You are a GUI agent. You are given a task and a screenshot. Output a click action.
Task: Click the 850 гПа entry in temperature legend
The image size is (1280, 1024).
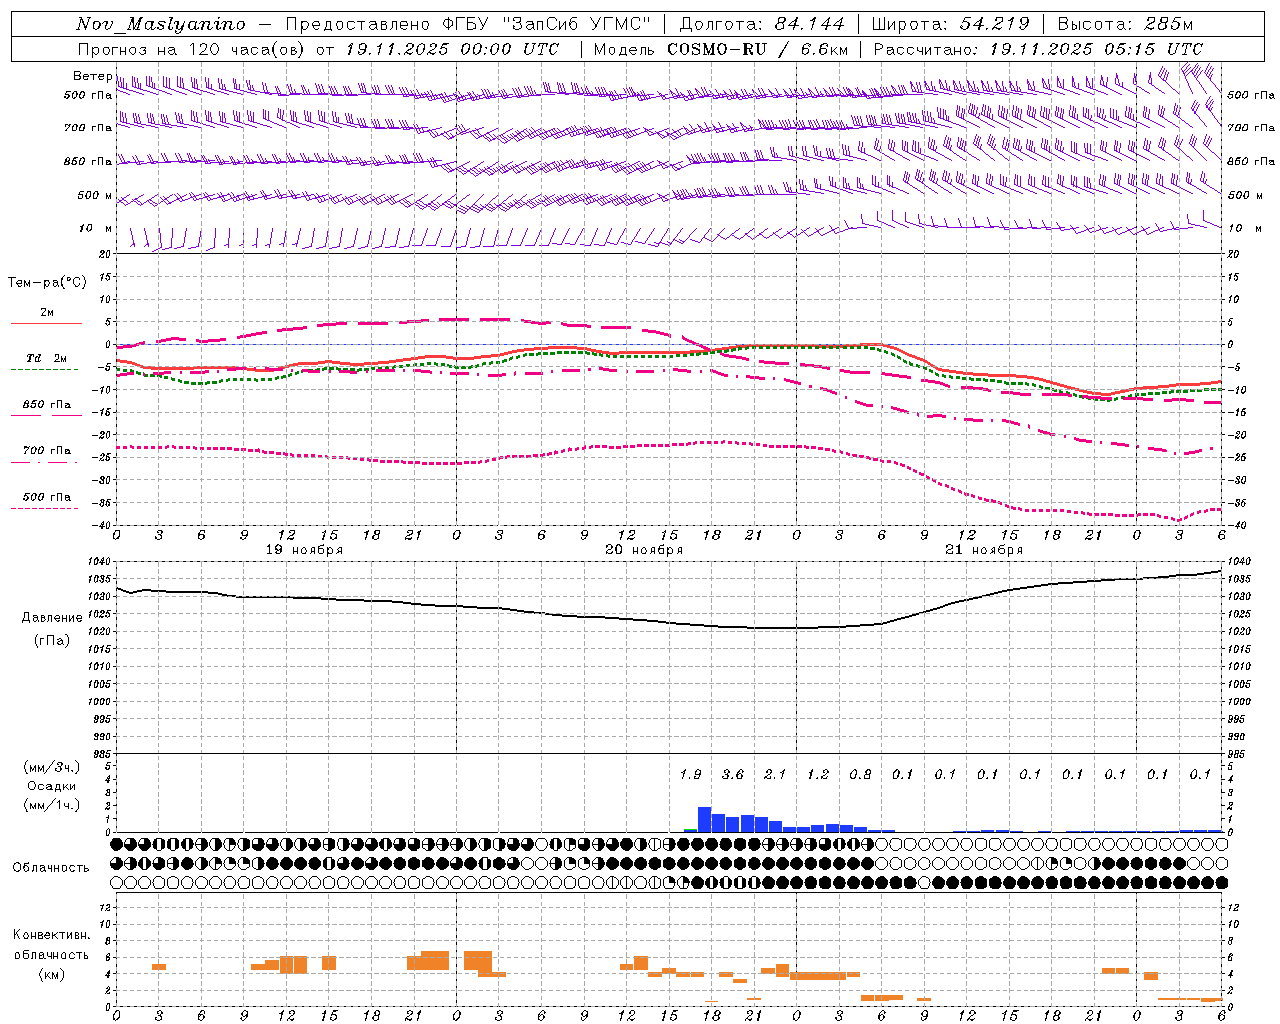(x=47, y=405)
